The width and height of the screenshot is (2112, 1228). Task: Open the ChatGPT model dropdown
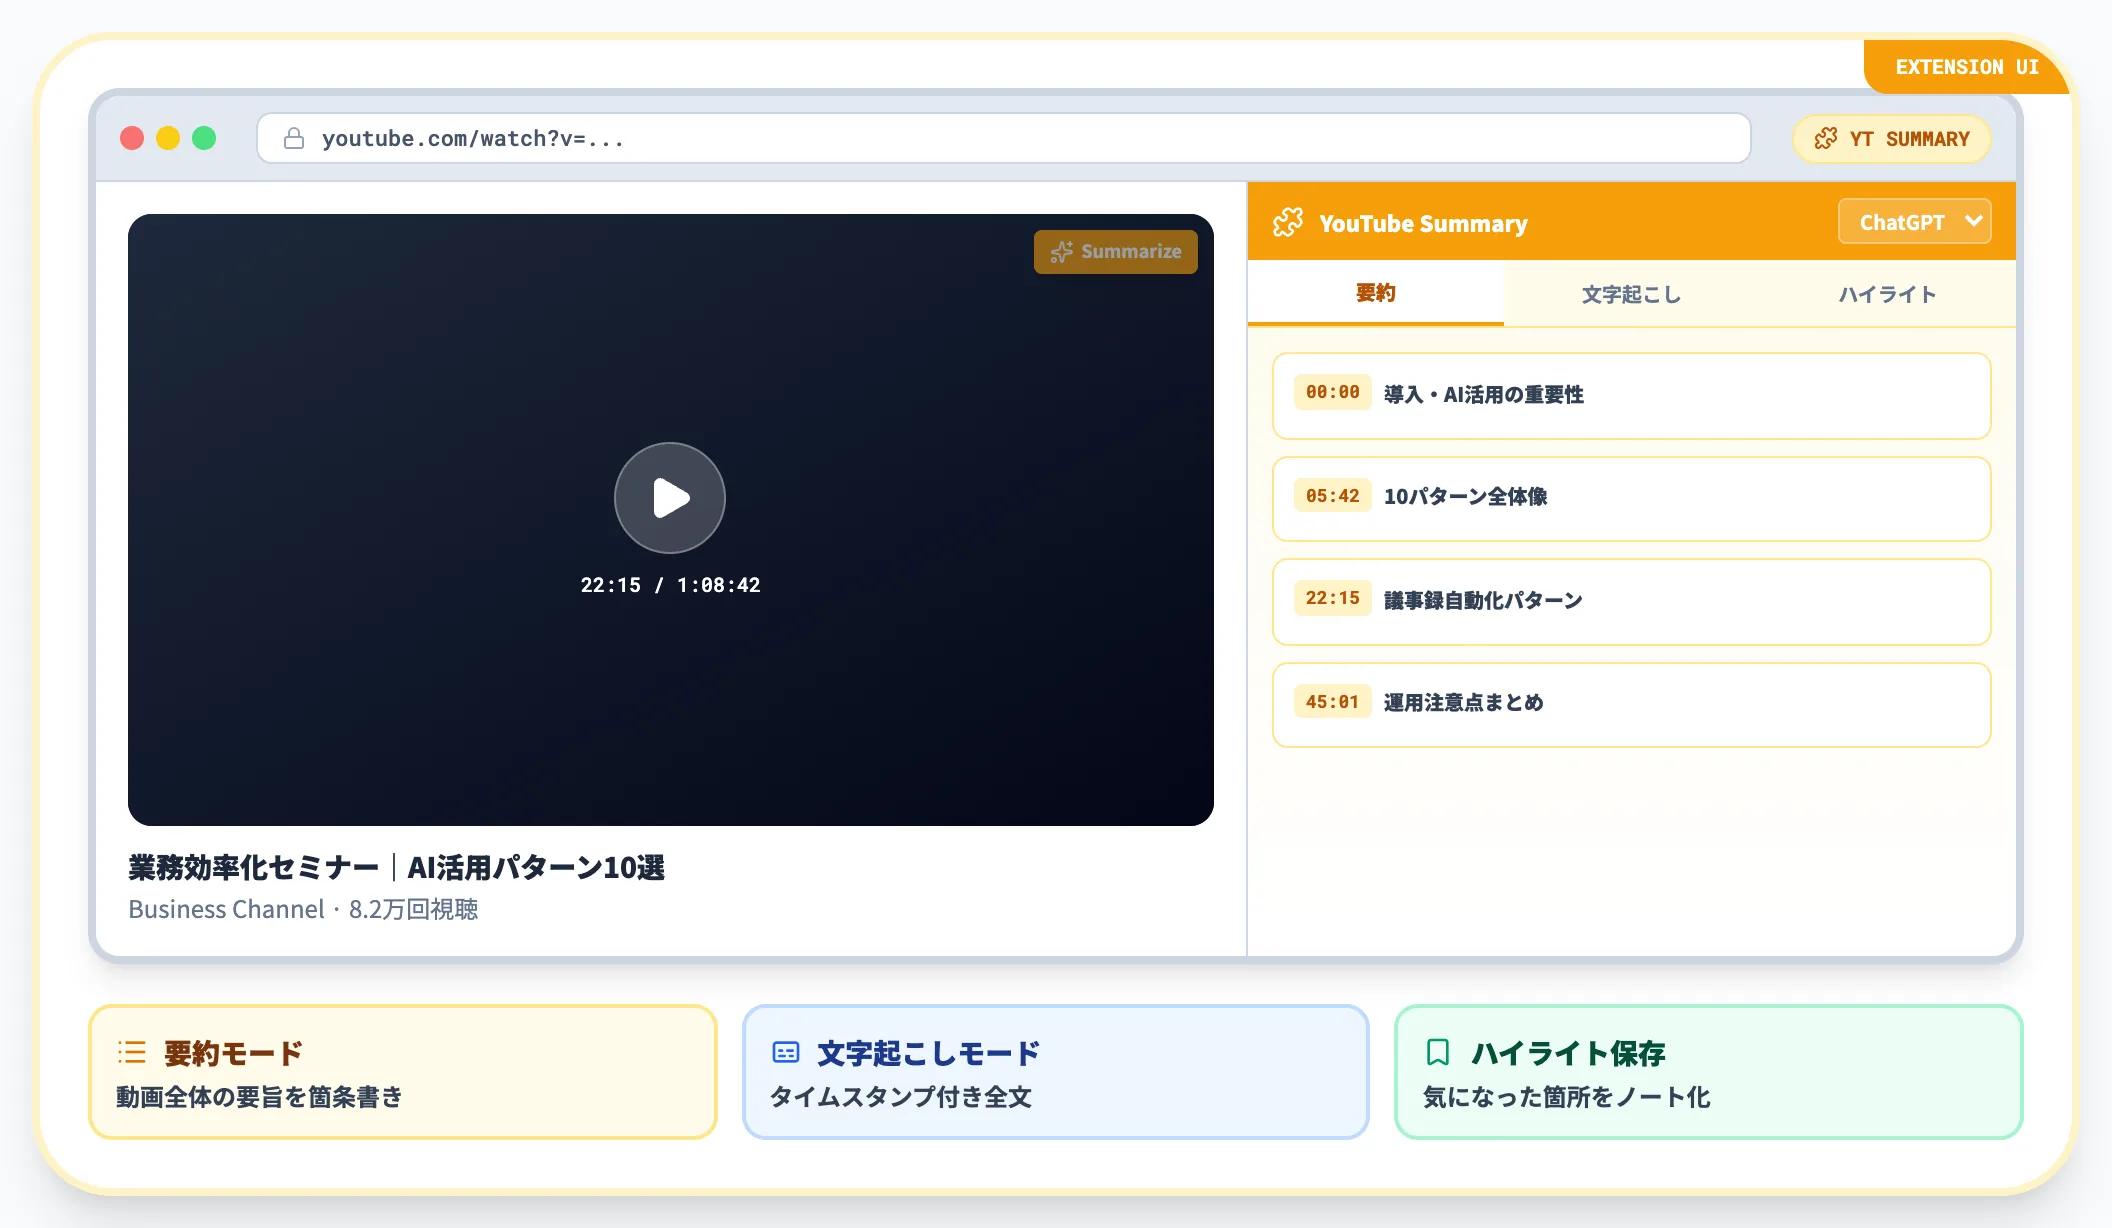pos(1914,222)
